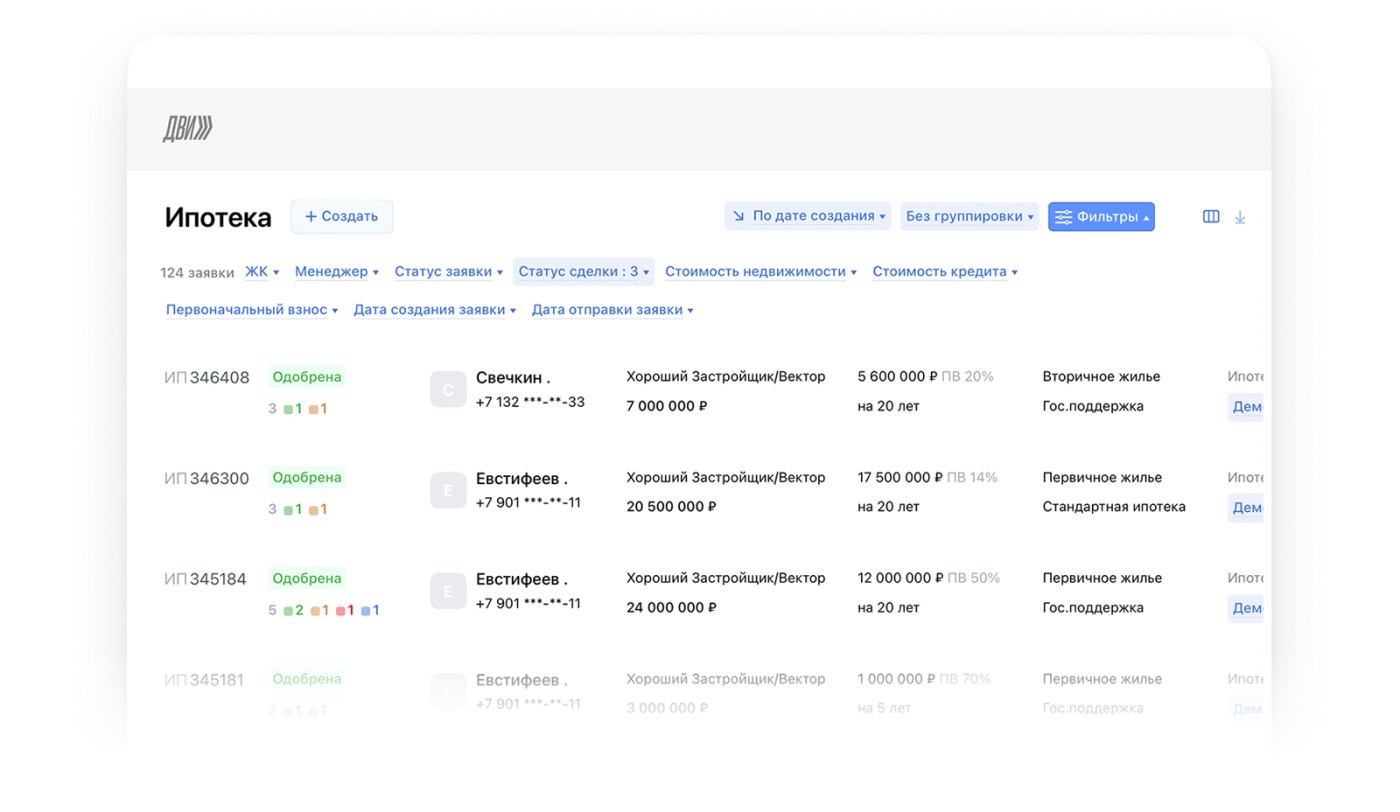Click Вторичное жилье in Свечкин row
This screenshot has height=812, width=1400.
1101,377
